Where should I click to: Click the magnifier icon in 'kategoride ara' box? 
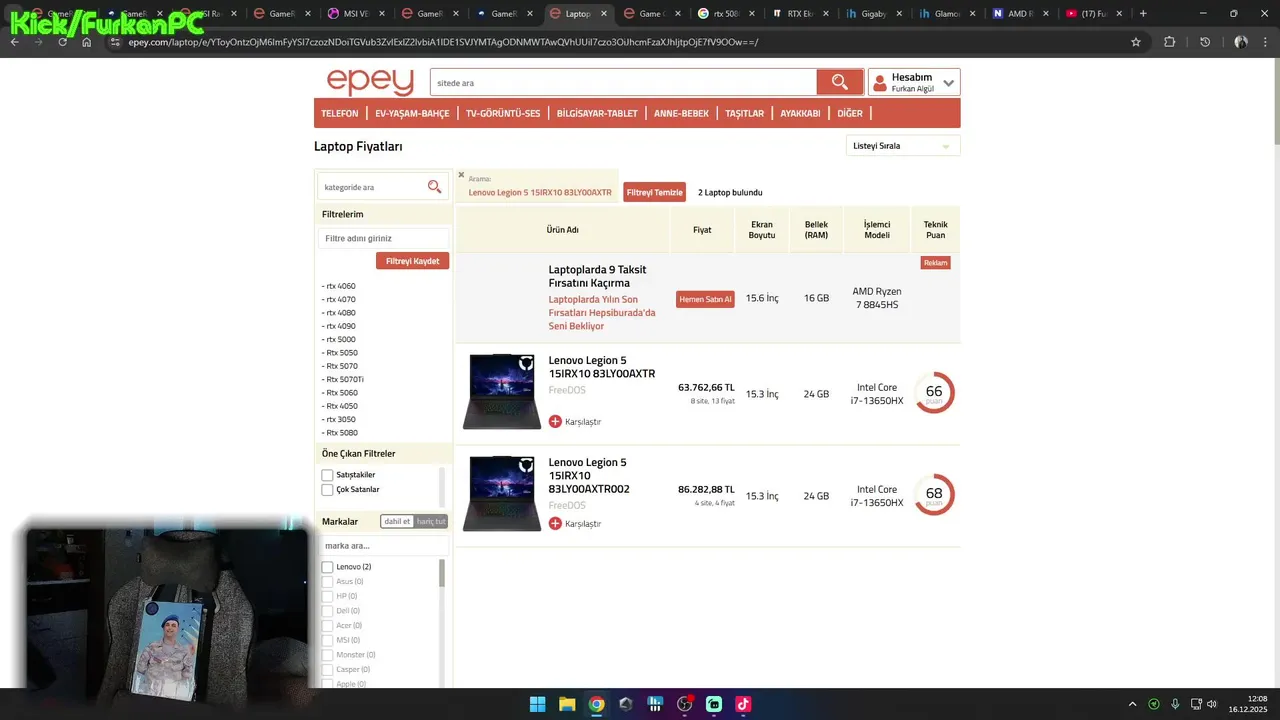pyautogui.click(x=434, y=187)
